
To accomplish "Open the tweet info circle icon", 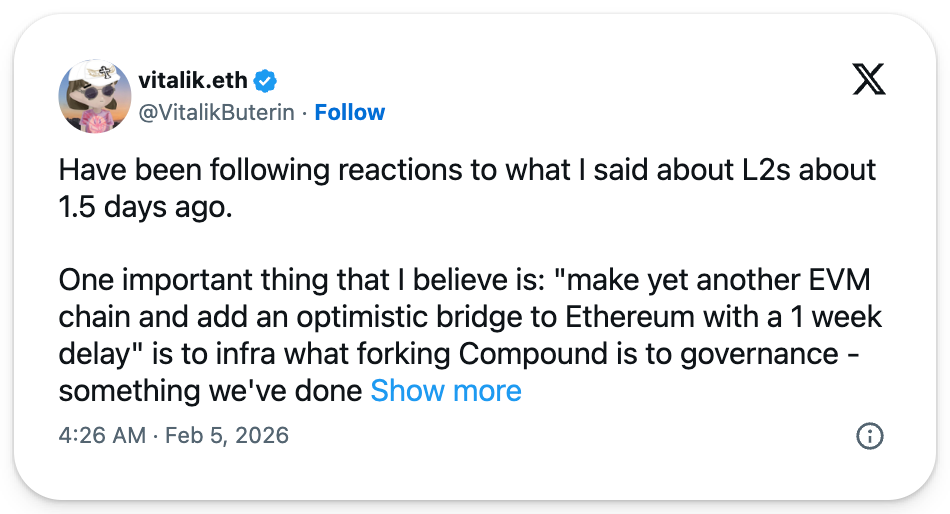I will pos(870,435).
